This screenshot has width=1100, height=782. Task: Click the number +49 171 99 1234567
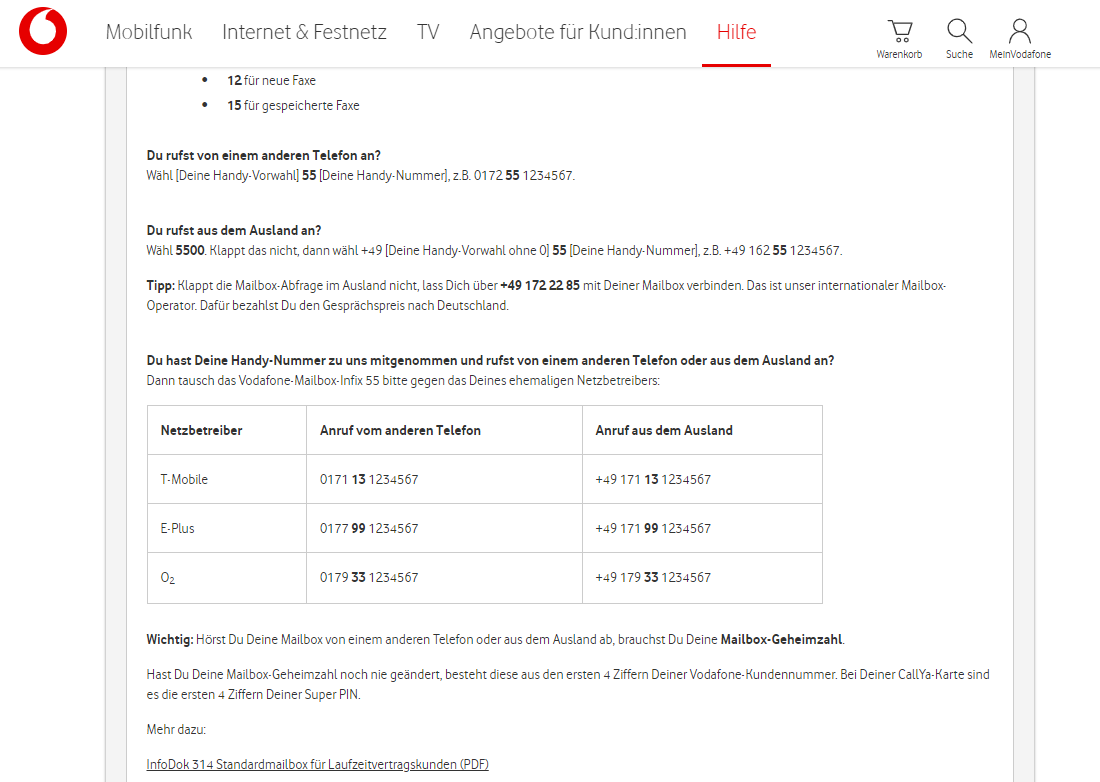click(x=653, y=529)
